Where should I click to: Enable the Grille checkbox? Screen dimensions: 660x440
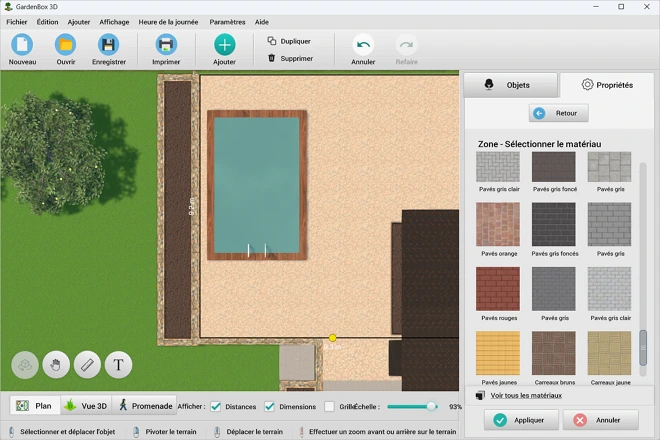pyautogui.click(x=330, y=407)
